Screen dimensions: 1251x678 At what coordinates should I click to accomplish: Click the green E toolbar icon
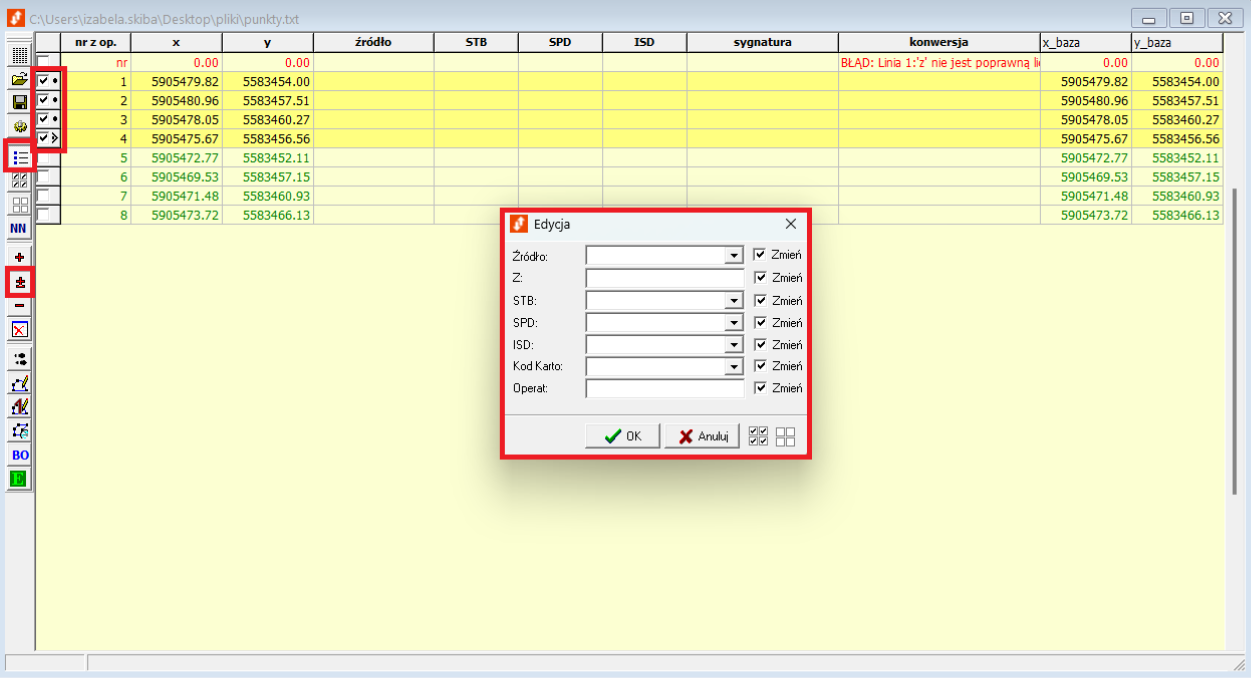click(x=20, y=479)
